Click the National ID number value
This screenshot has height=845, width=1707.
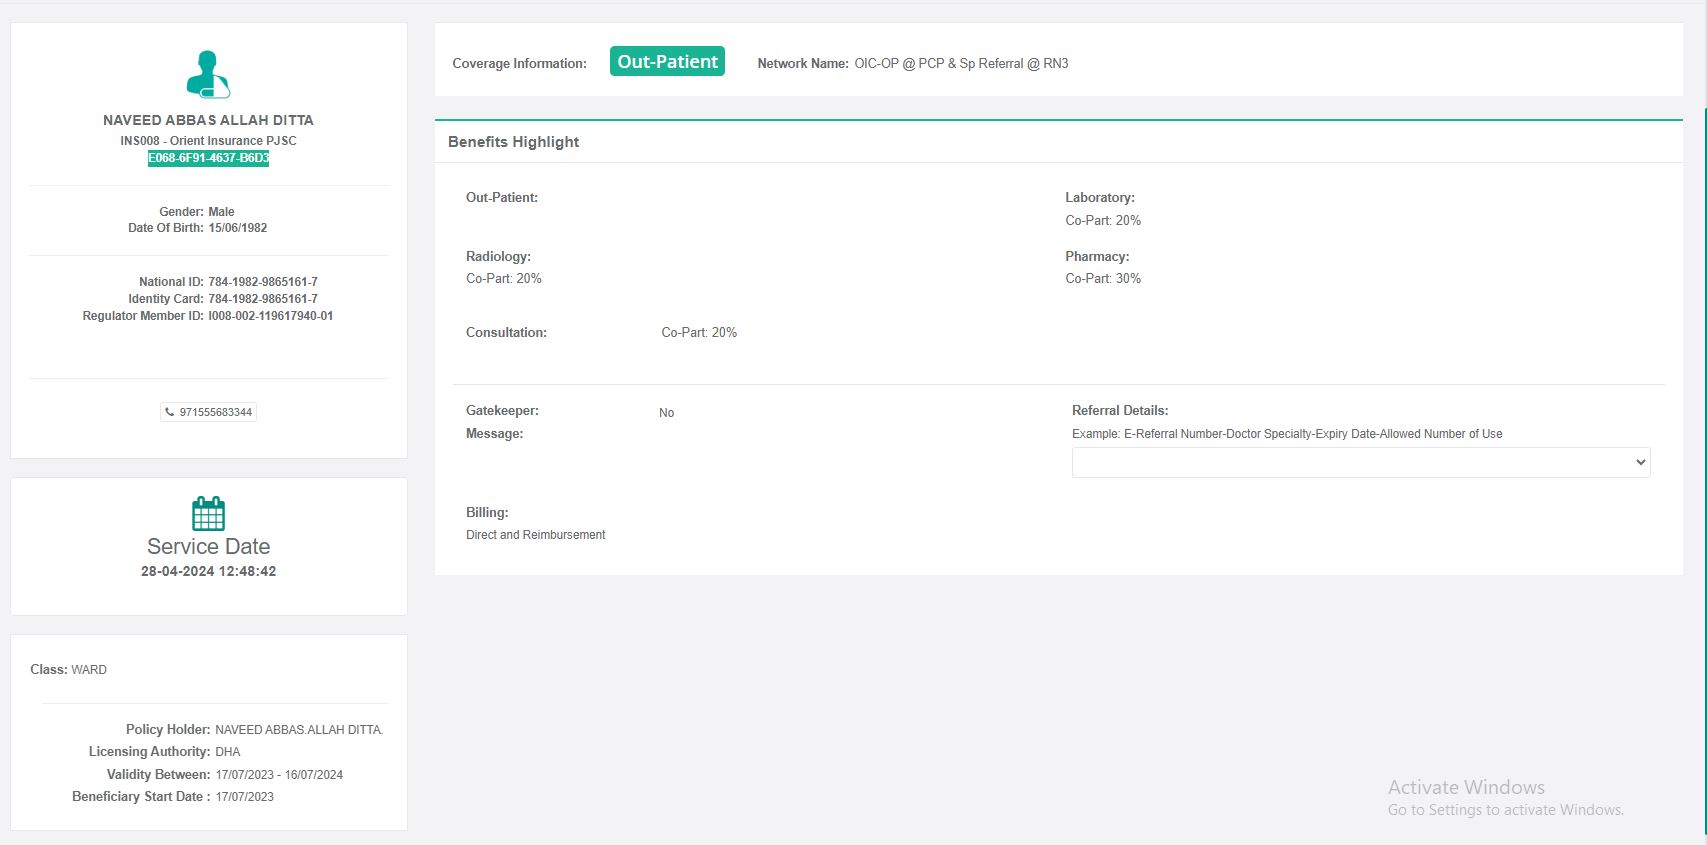[263, 282]
